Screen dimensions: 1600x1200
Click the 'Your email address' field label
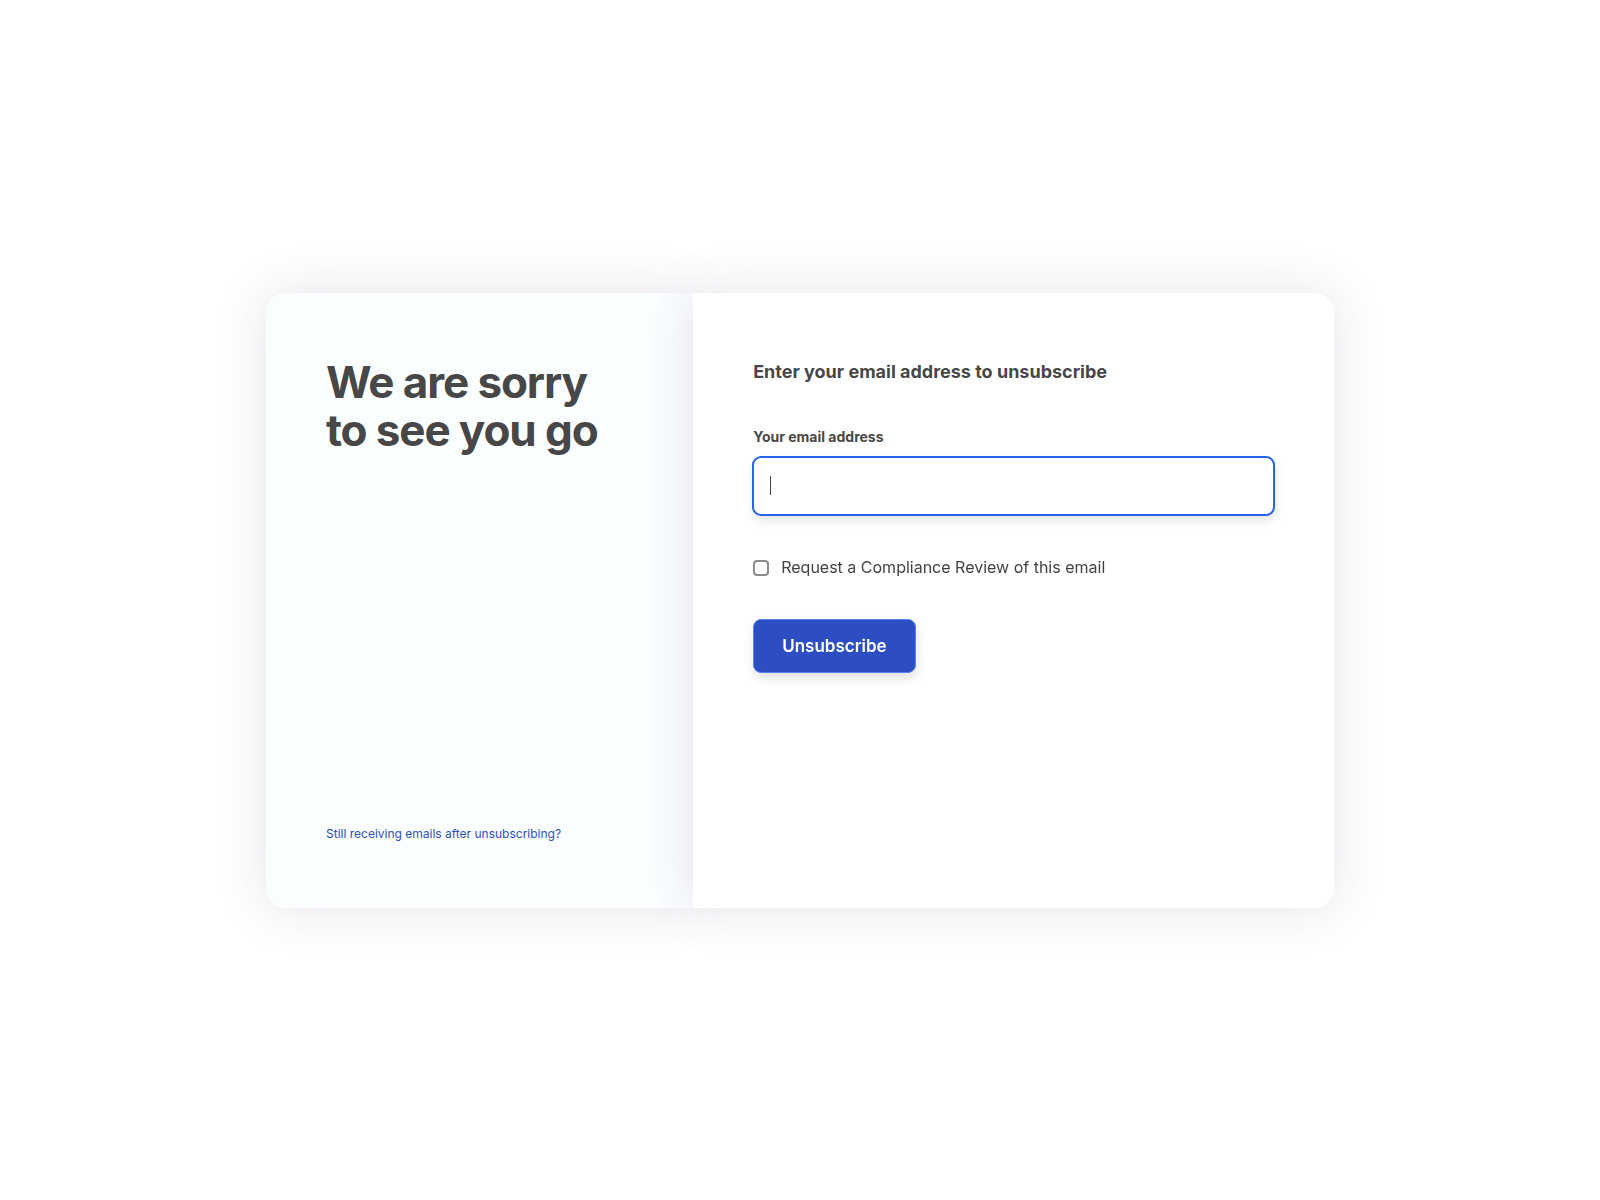(x=818, y=437)
